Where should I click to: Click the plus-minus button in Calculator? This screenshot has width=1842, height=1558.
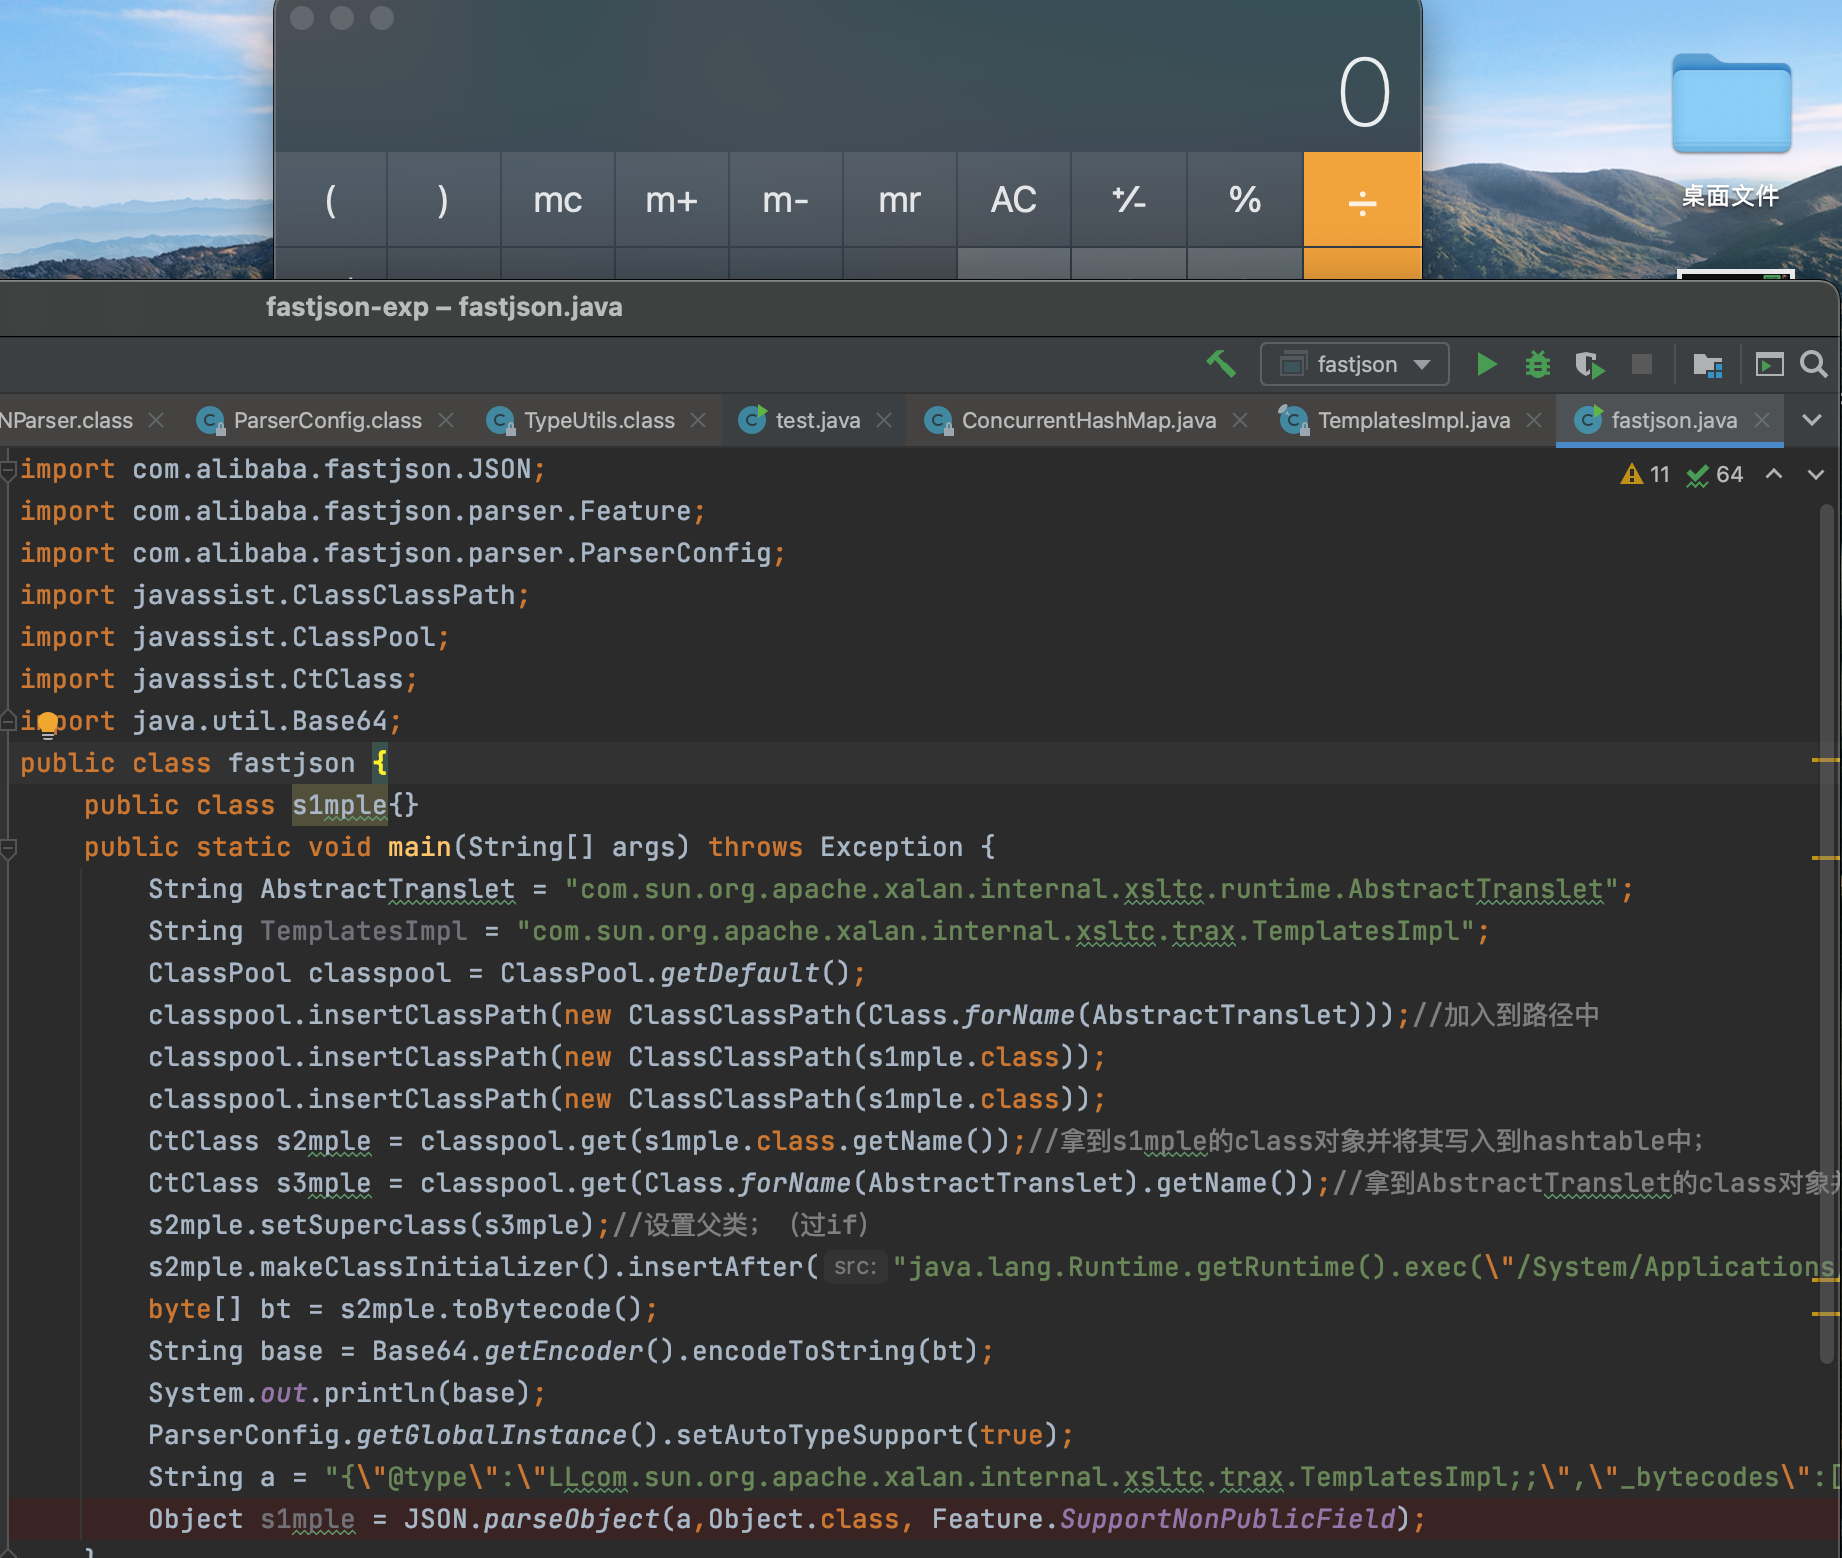[x=1129, y=200]
